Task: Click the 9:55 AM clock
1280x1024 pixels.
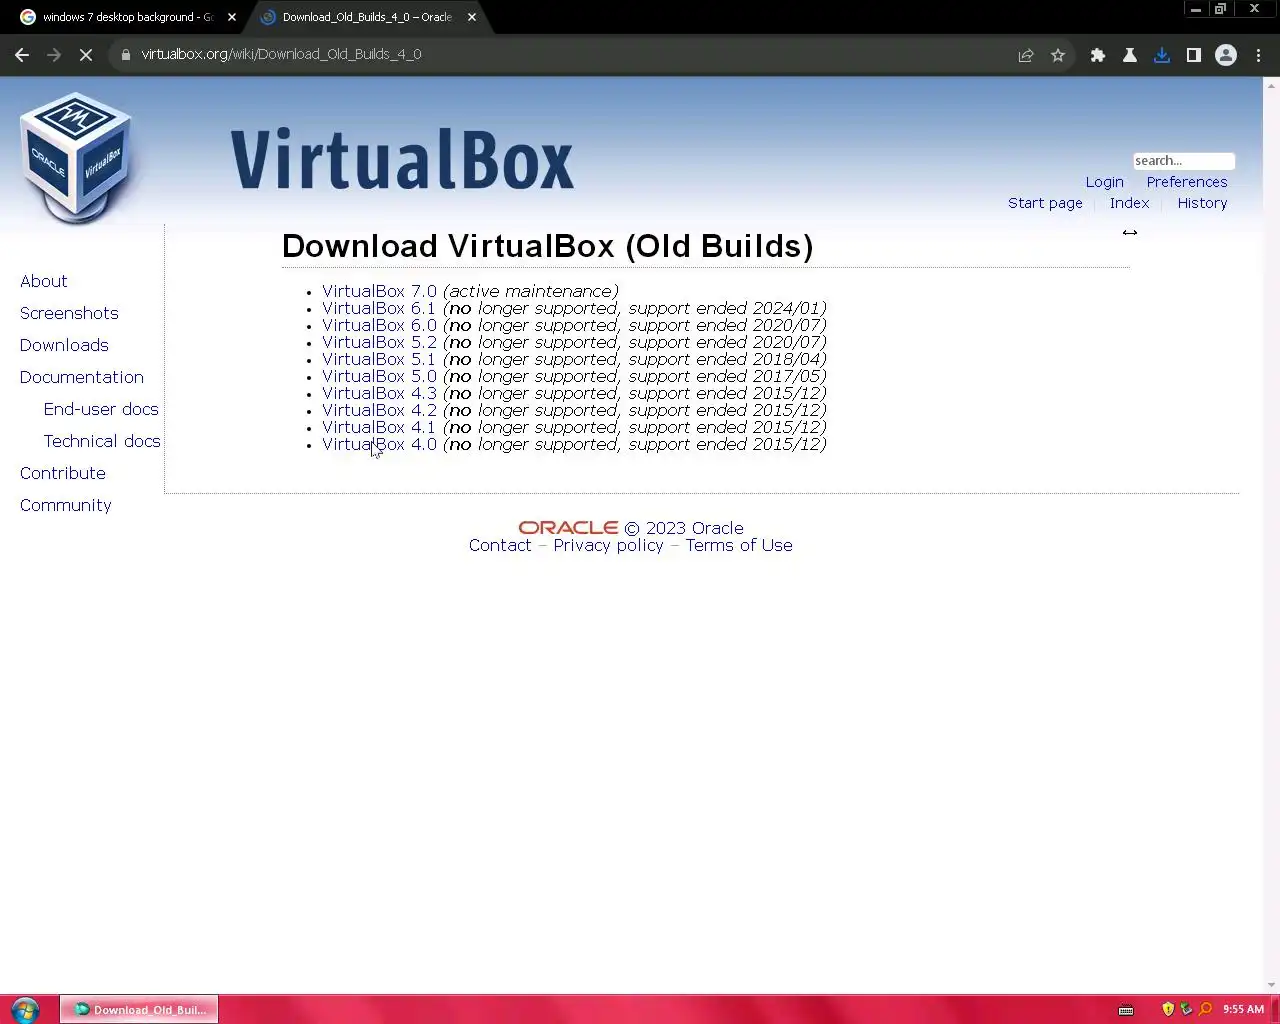Action: click(1243, 1009)
